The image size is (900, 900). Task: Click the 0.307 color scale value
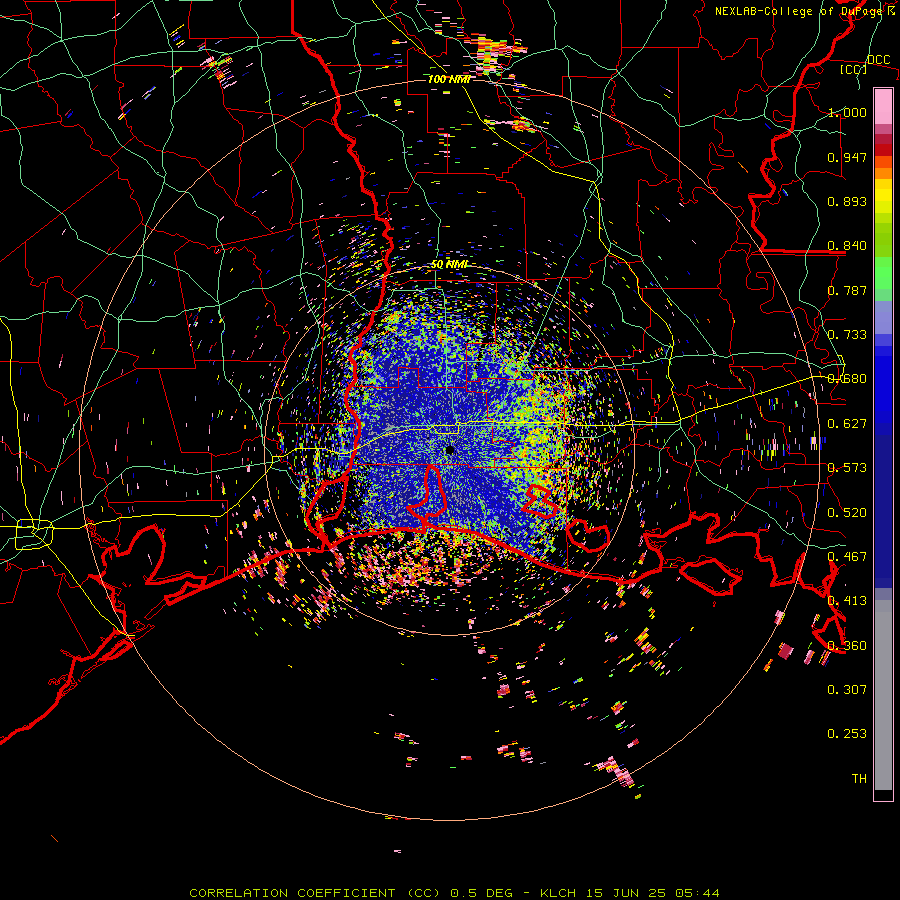click(847, 690)
